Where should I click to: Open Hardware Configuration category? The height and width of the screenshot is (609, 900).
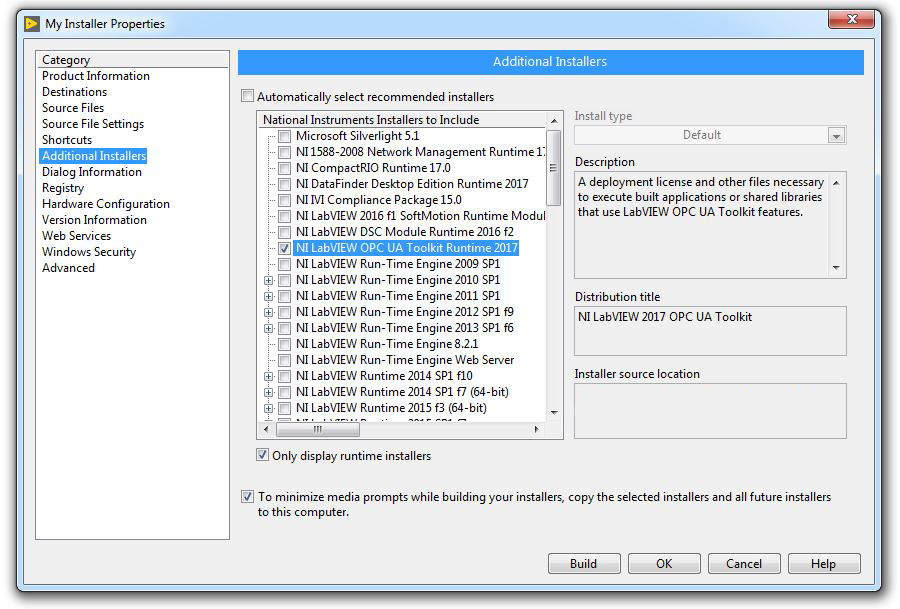coord(106,204)
